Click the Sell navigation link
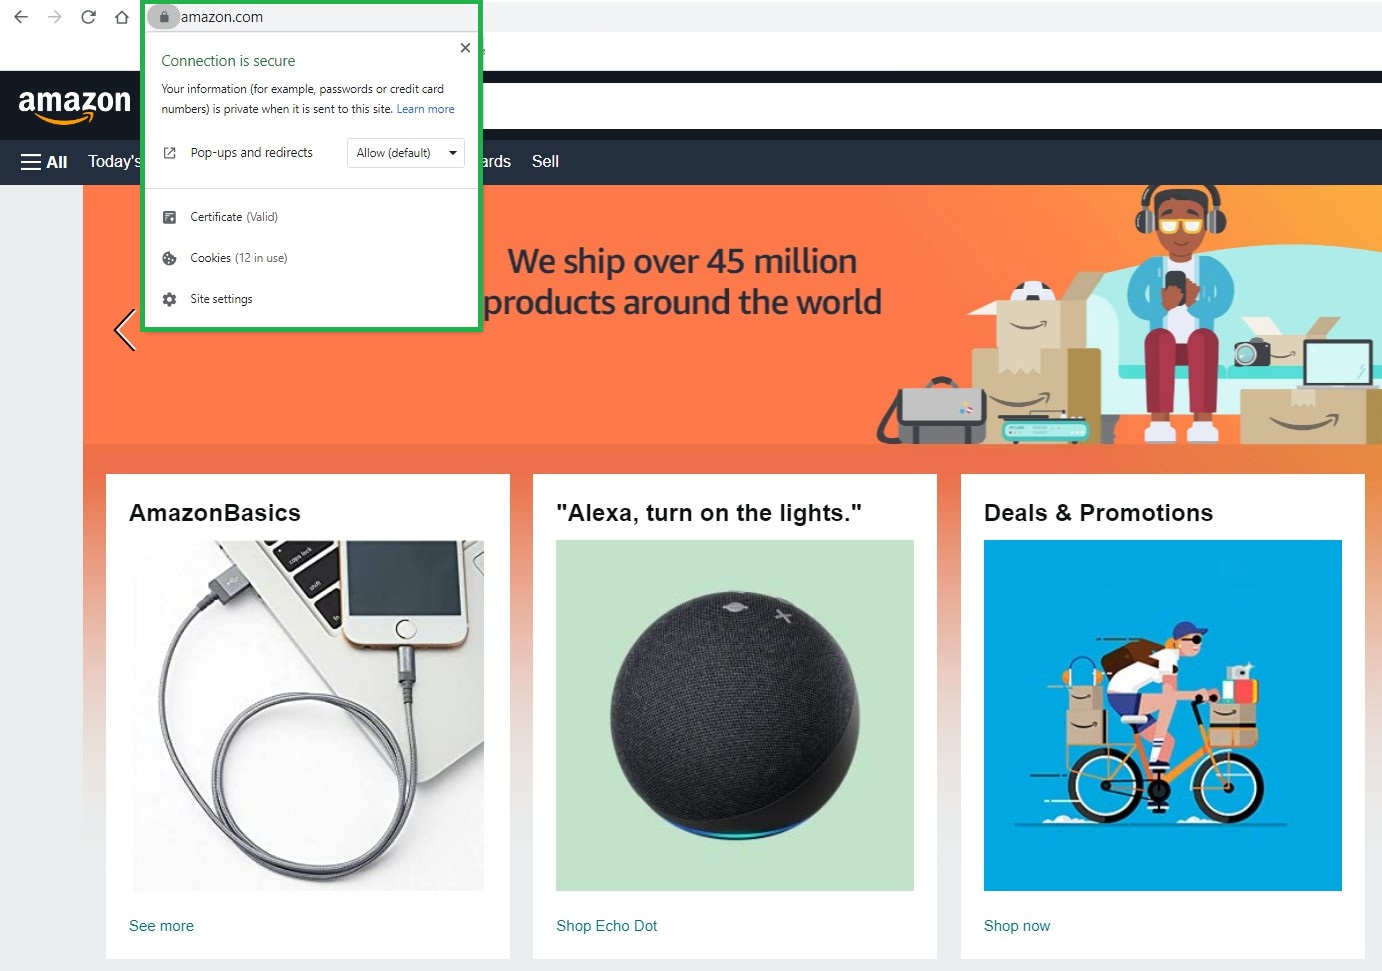This screenshot has width=1382, height=971. [545, 161]
